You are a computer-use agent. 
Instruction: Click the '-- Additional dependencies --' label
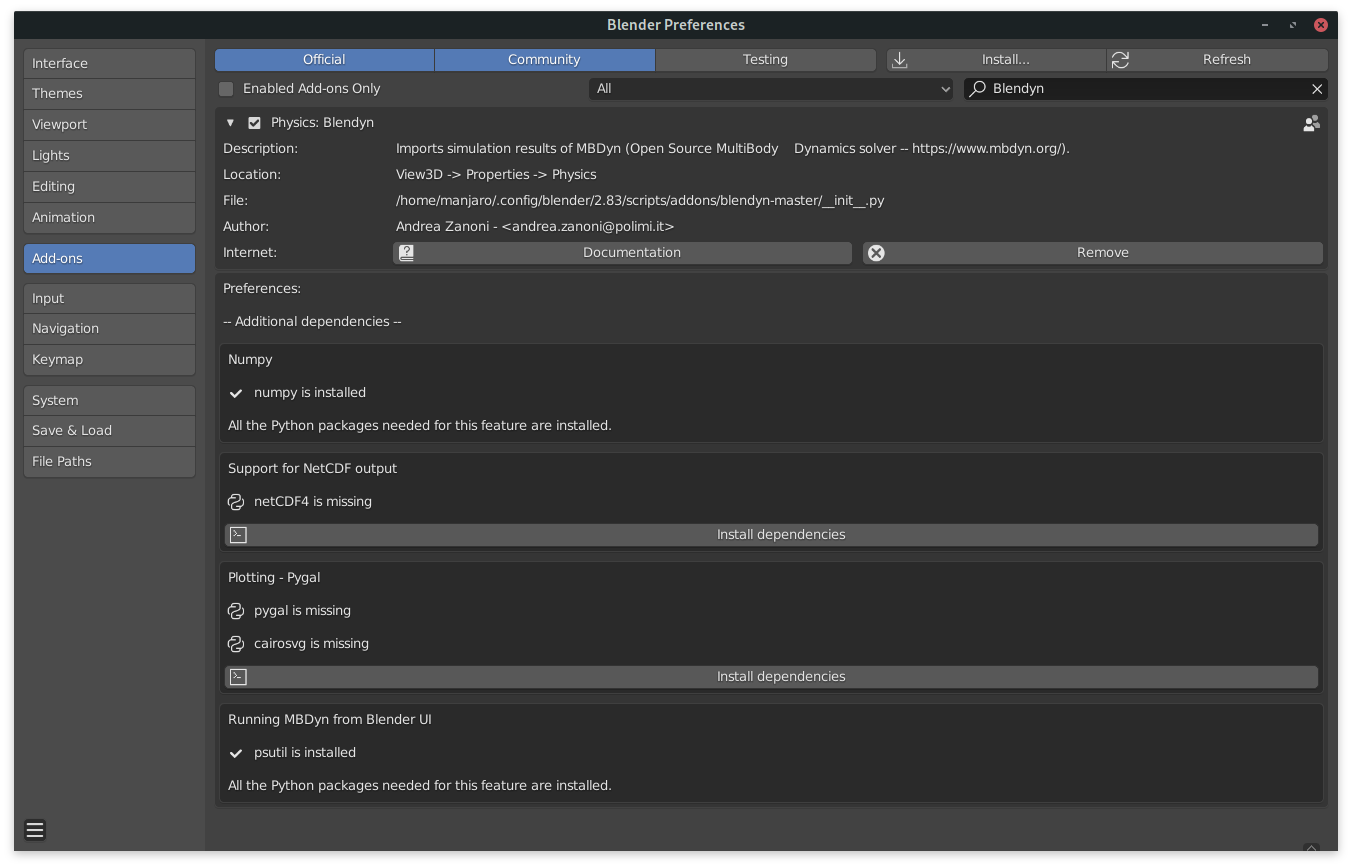point(312,322)
